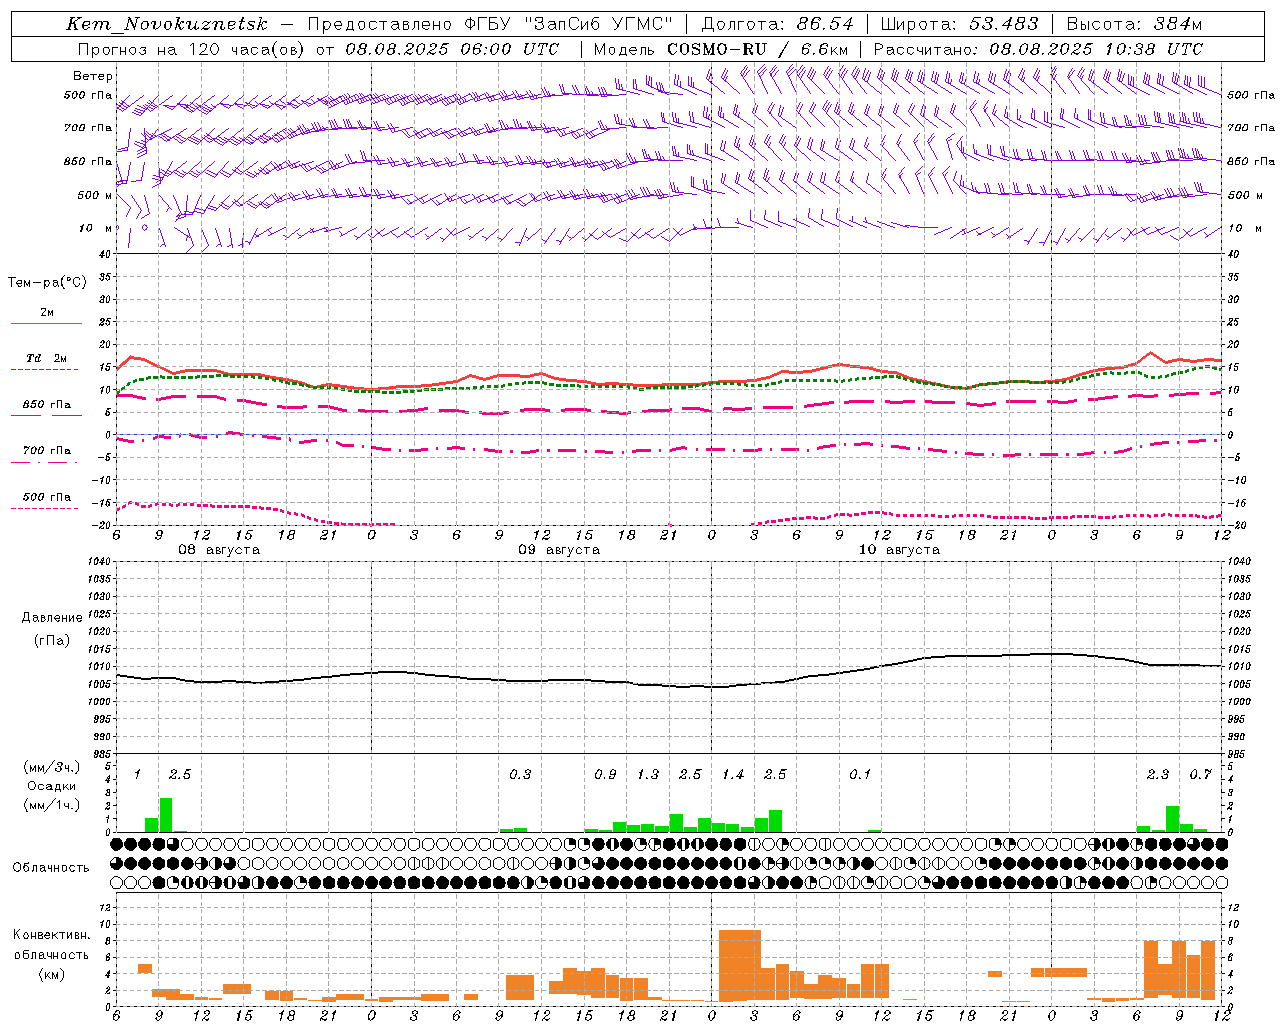Click the solid red line sample under 2м
The image size is (1280, 1024).
pos(46,324)
